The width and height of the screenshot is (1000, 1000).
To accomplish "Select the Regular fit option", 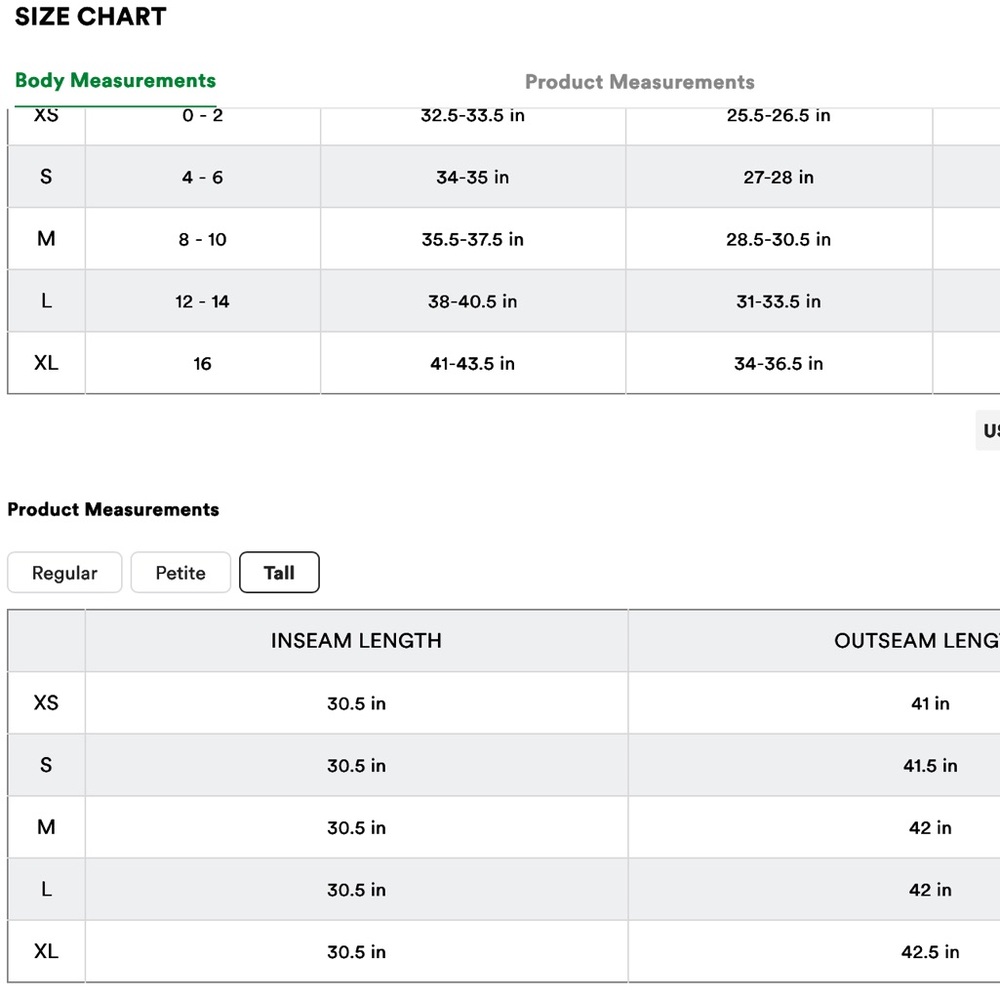I will (x=64, y=573).
